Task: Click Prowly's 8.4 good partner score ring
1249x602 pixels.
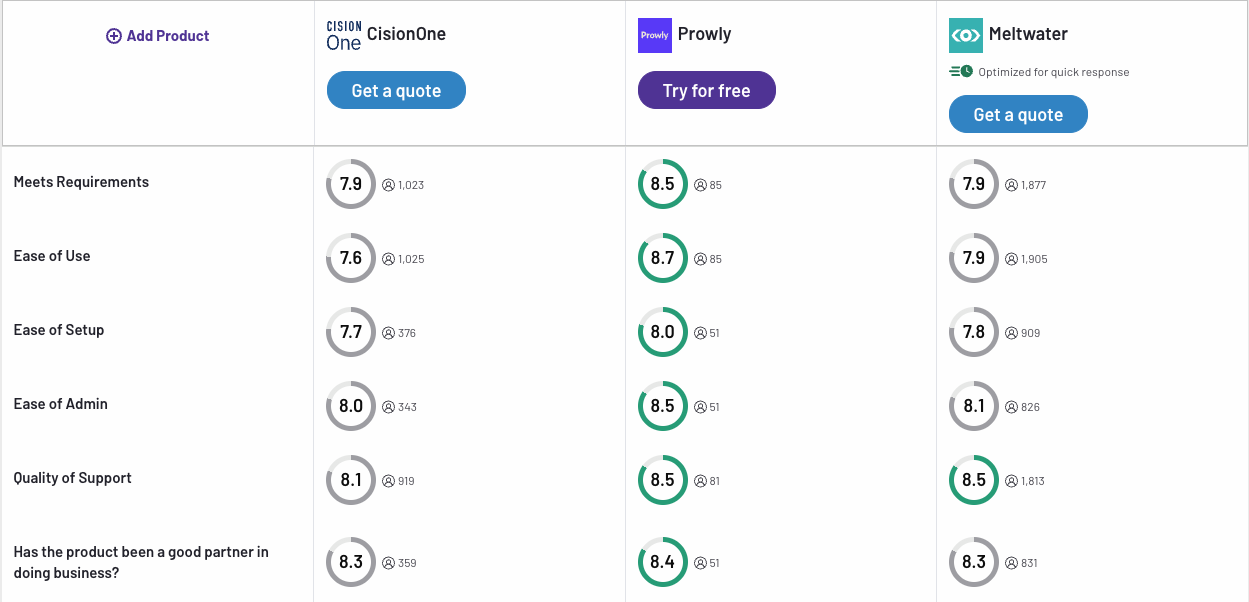Action: click(663, 562)
